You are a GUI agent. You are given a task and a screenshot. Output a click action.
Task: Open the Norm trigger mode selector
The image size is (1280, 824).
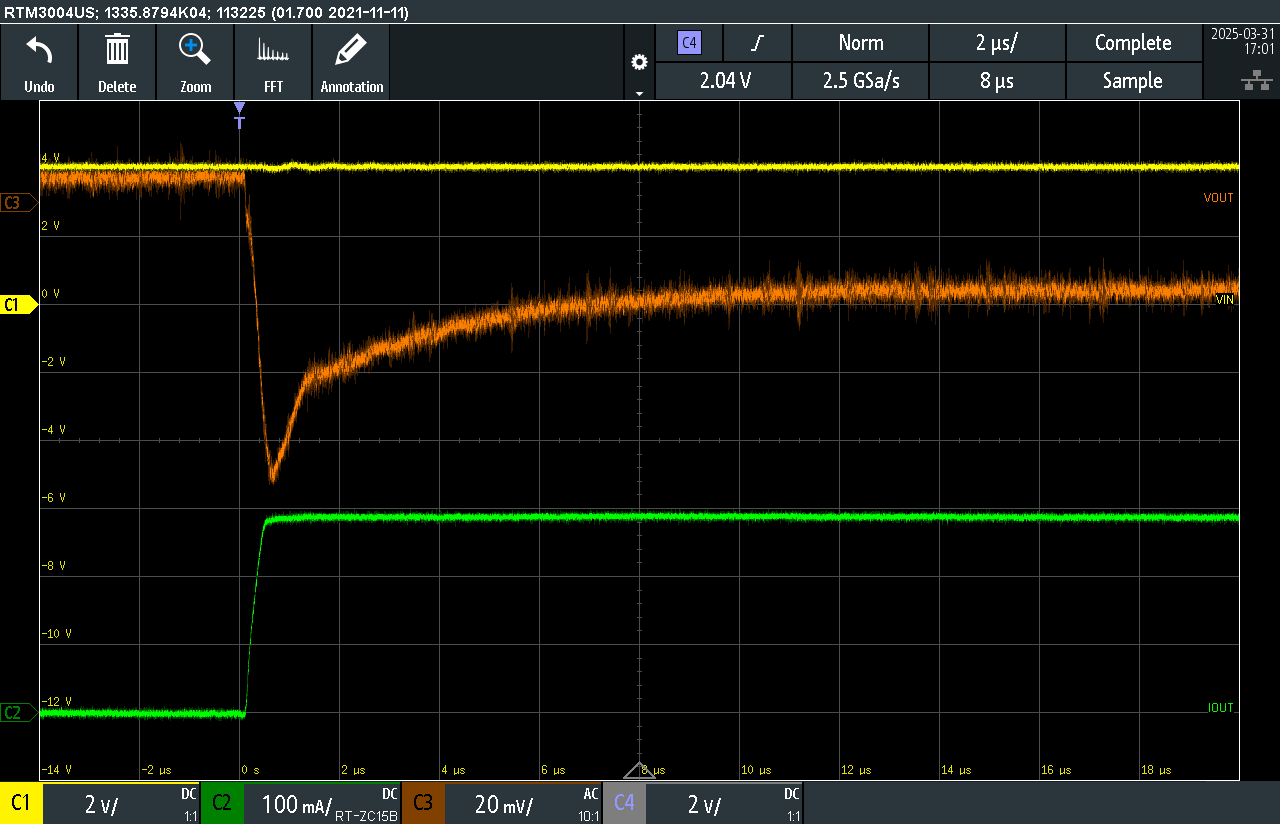click(x=860, y=43)
